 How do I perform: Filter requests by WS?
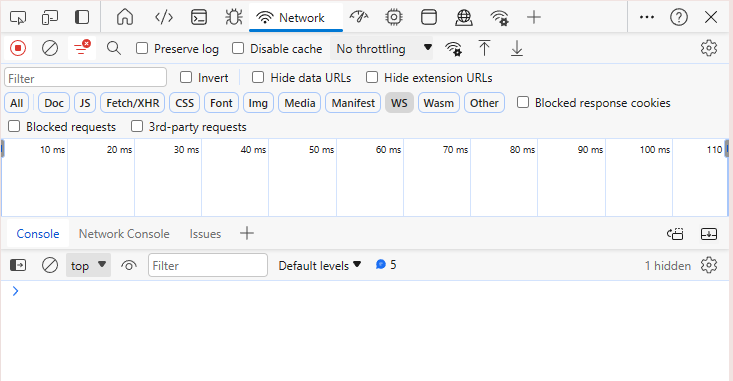click(399, 103)
